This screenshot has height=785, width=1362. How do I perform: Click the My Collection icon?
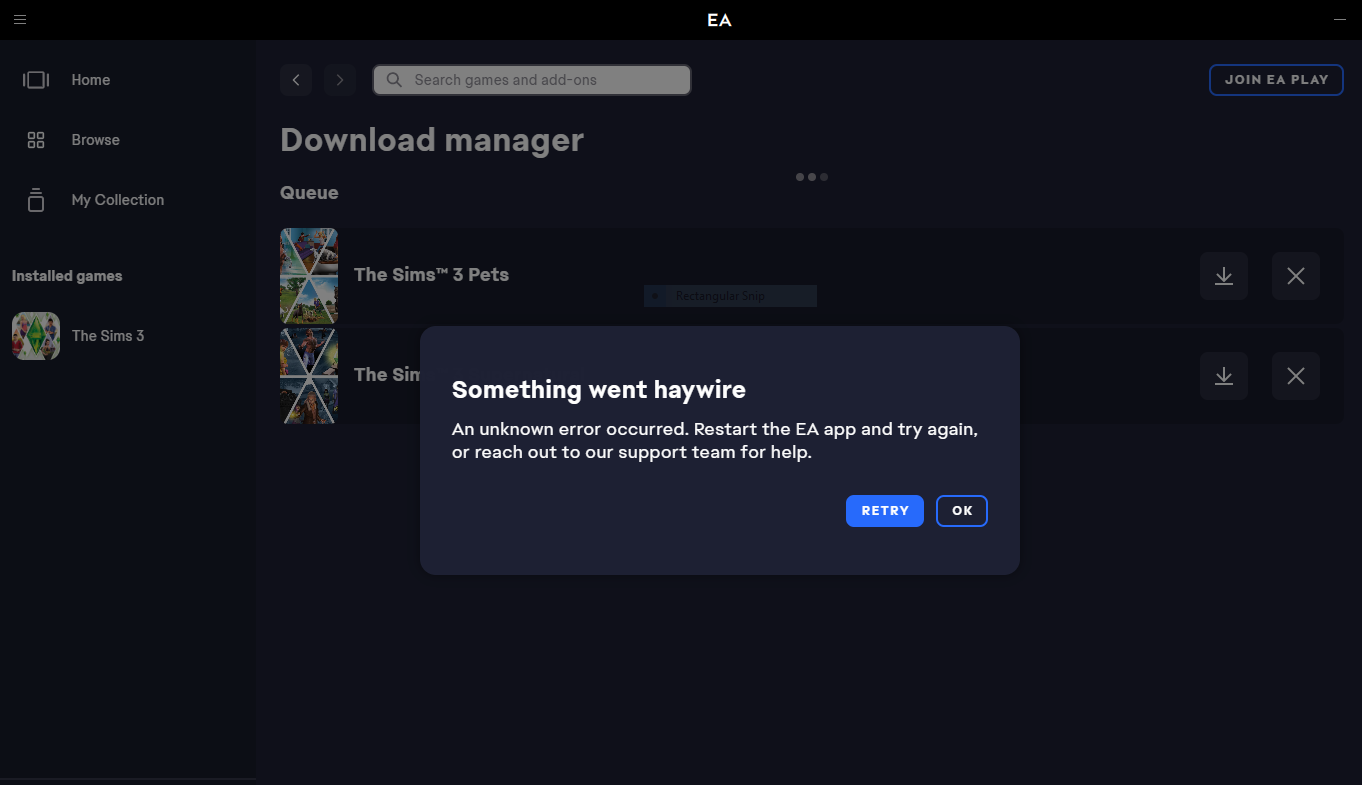click(36, 200)
